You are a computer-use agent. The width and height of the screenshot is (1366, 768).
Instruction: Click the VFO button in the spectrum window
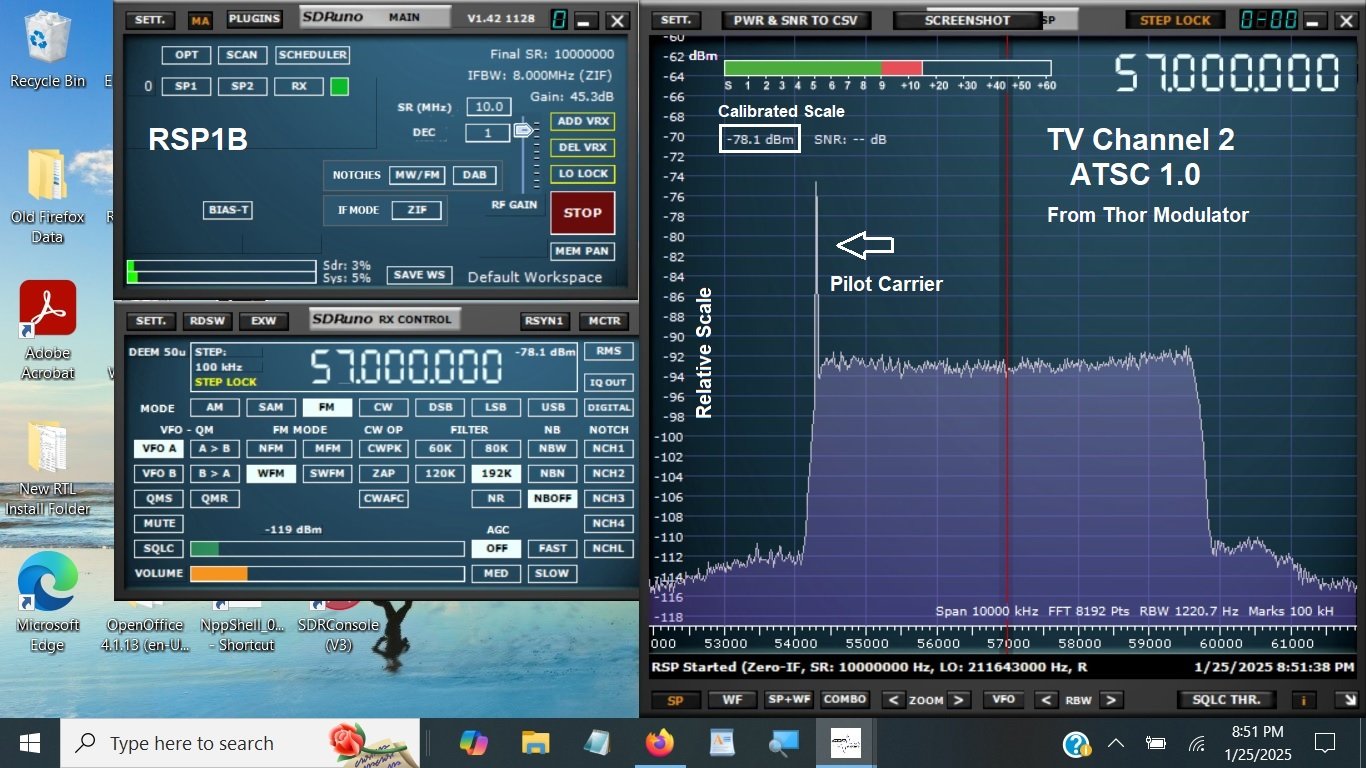click(1004, 700)
